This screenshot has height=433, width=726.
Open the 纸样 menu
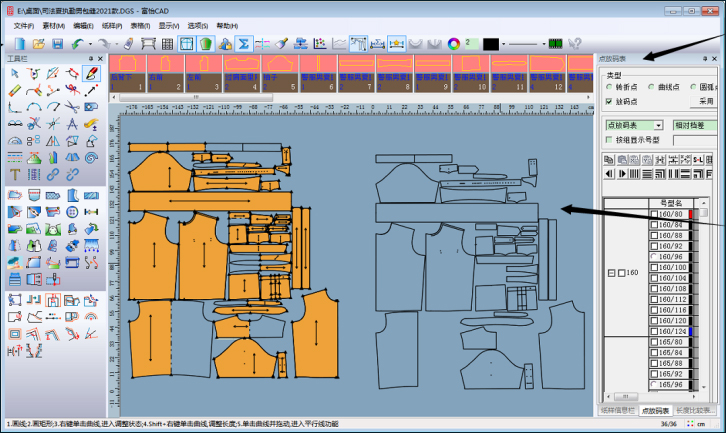click(110, 25)
